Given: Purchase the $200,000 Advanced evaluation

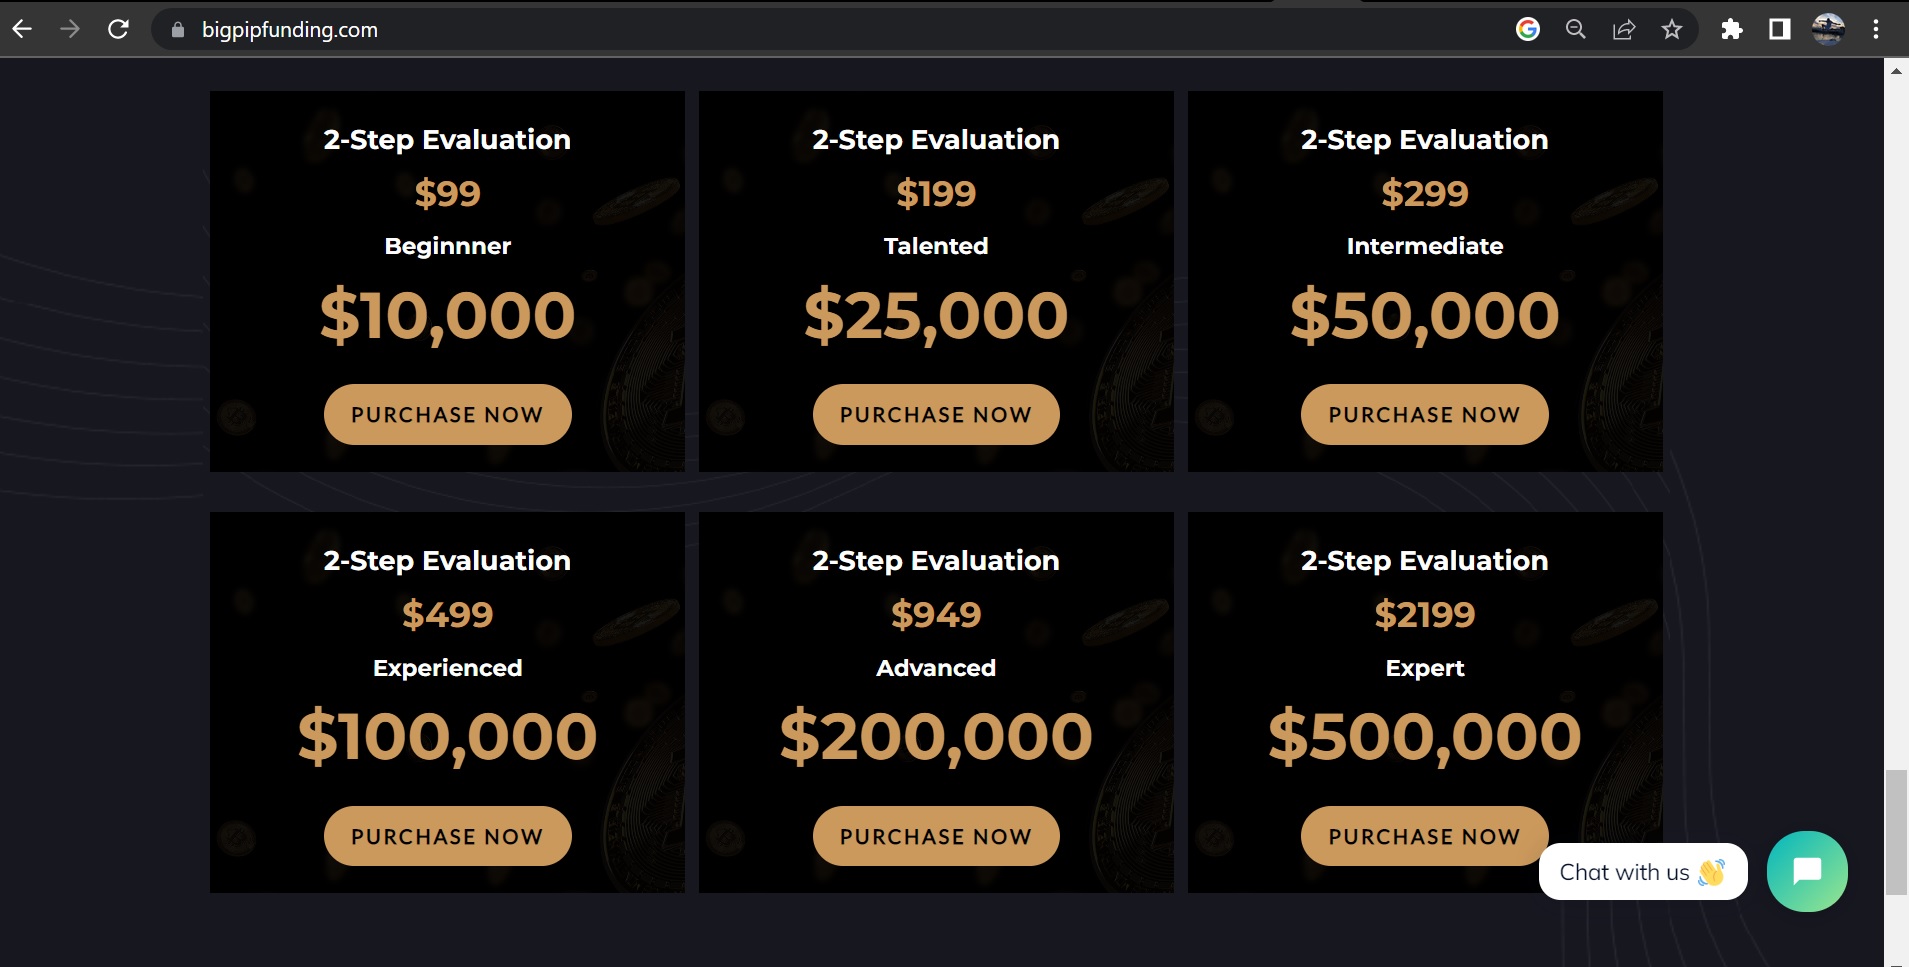Looking at the screenshot, I should click(x=936, y=836).
